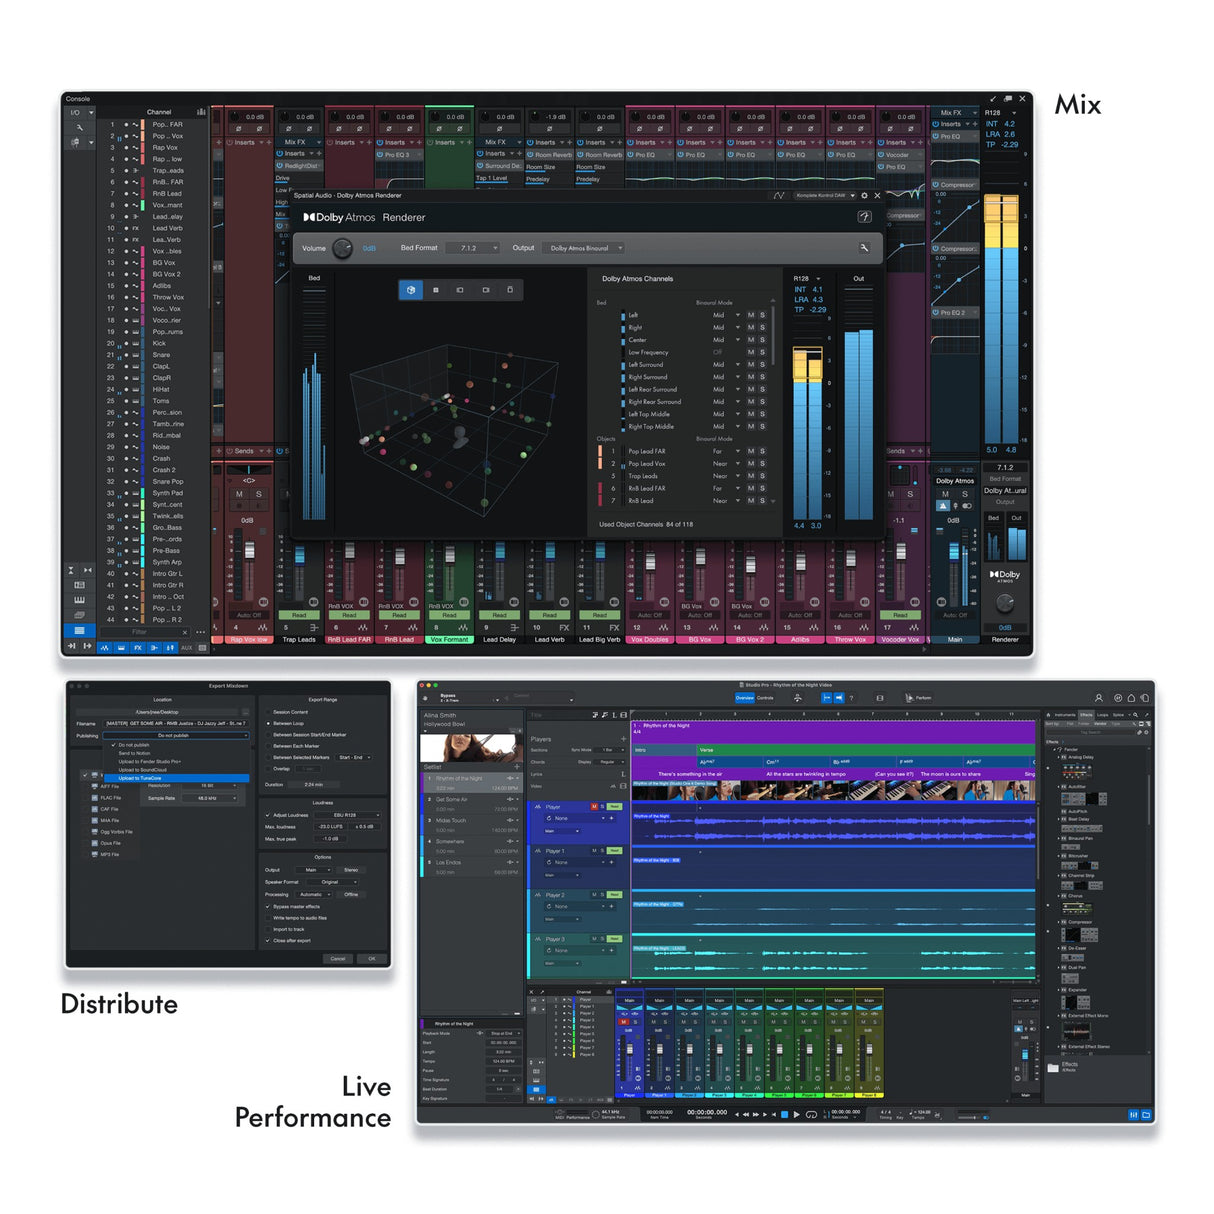The height and width of the screenshot is (1214, 1214).
Task: Click the user profile icon in Live Performance view
Action: tap(1100, 695)
